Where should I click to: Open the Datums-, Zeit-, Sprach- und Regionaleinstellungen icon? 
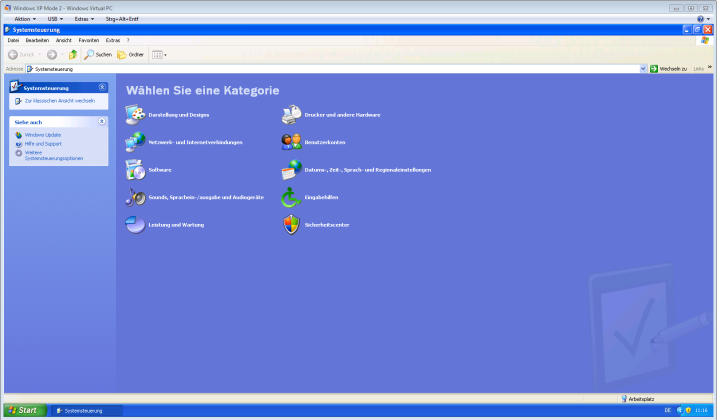point(291,170)
